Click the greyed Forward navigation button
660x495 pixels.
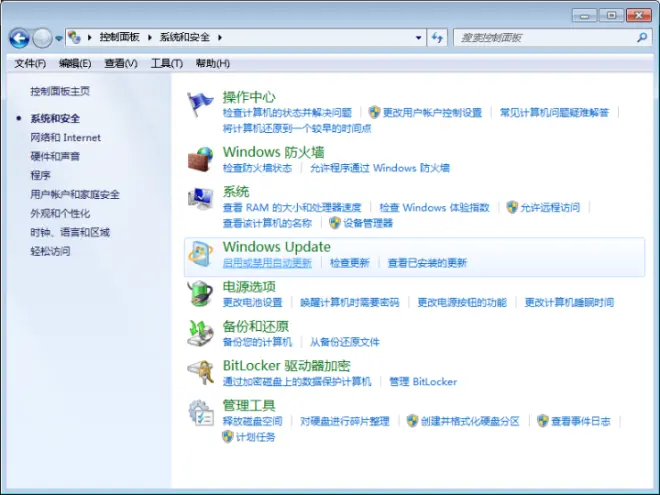(42, 38)
